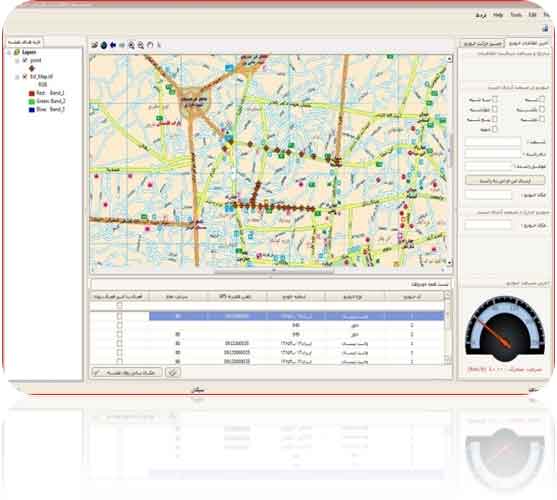Click the wide button under text fields
This screenshot has width=557, height=500.
(x=505, y=180)
